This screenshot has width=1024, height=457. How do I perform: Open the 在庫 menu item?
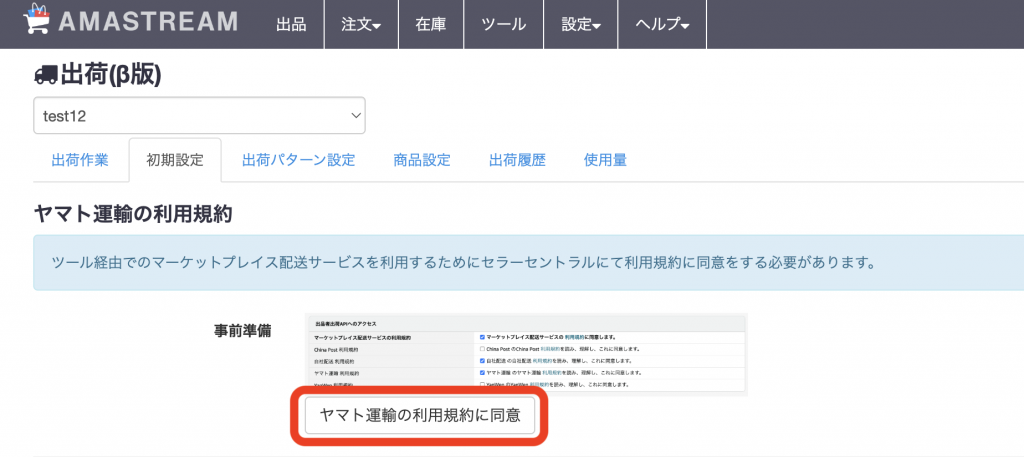click(x=431, y=24)
